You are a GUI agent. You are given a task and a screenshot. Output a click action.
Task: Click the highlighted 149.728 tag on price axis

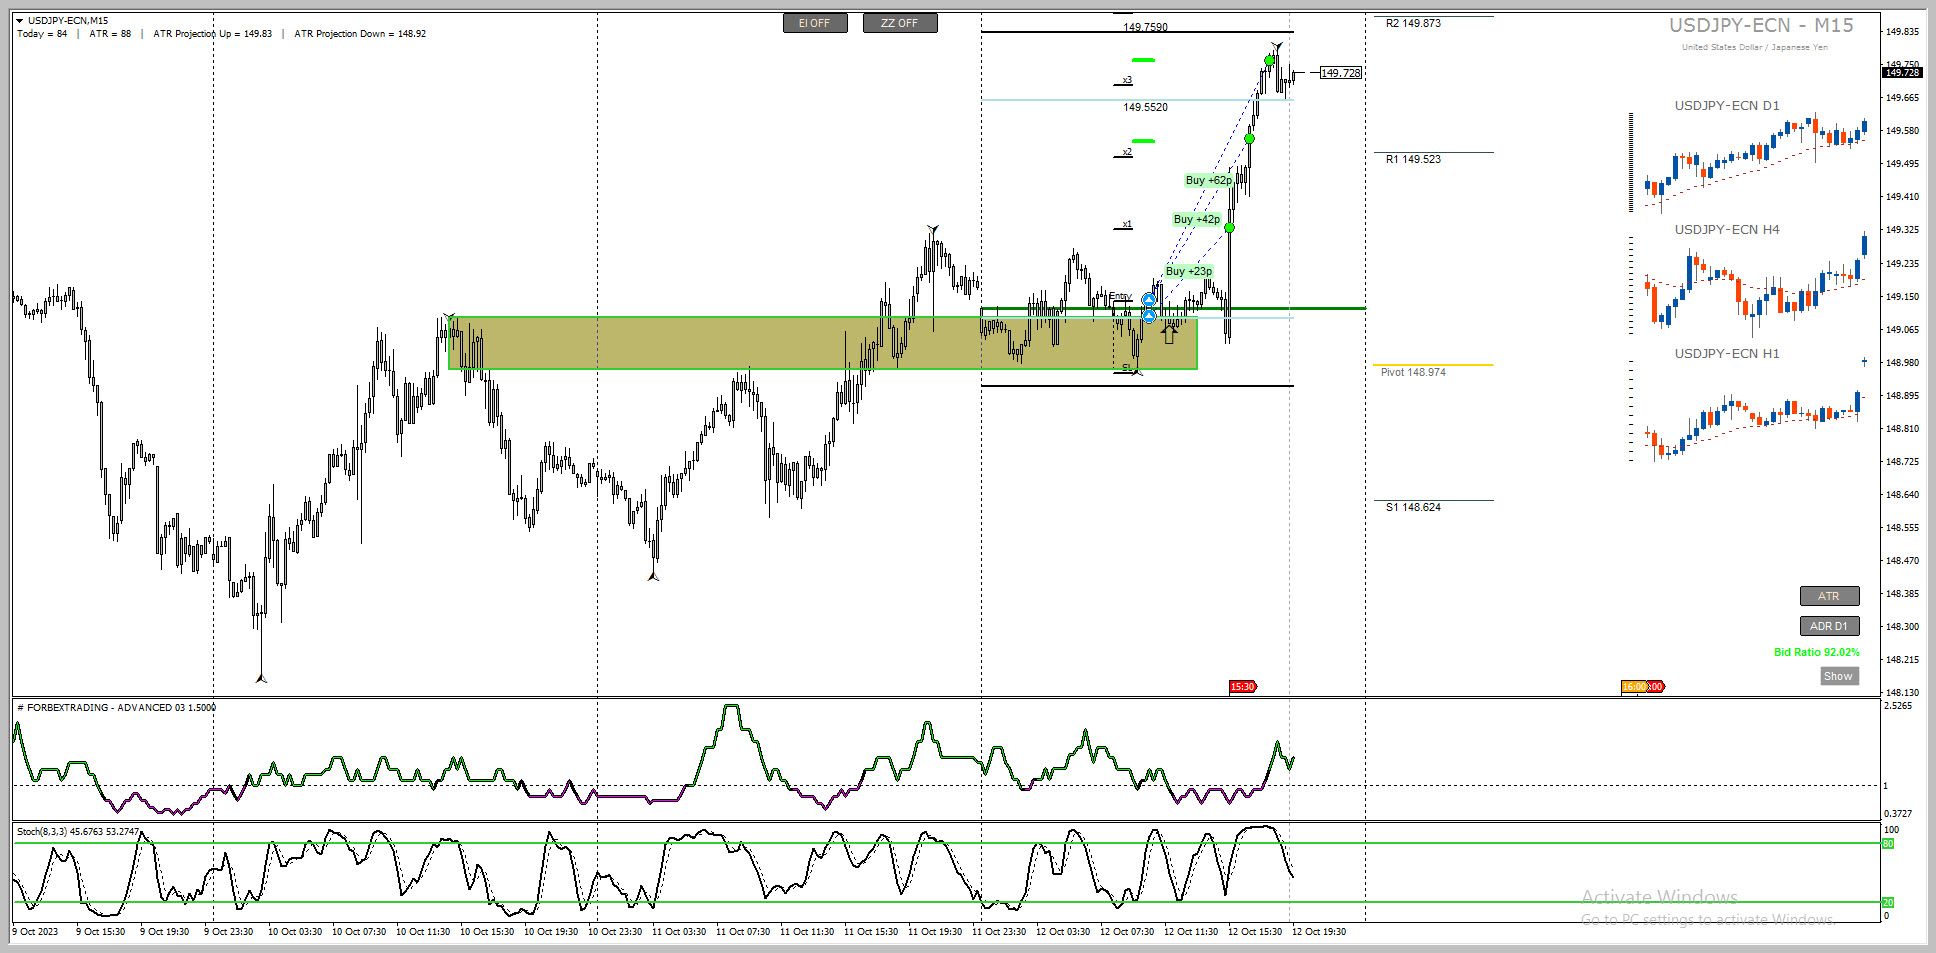1902,72
